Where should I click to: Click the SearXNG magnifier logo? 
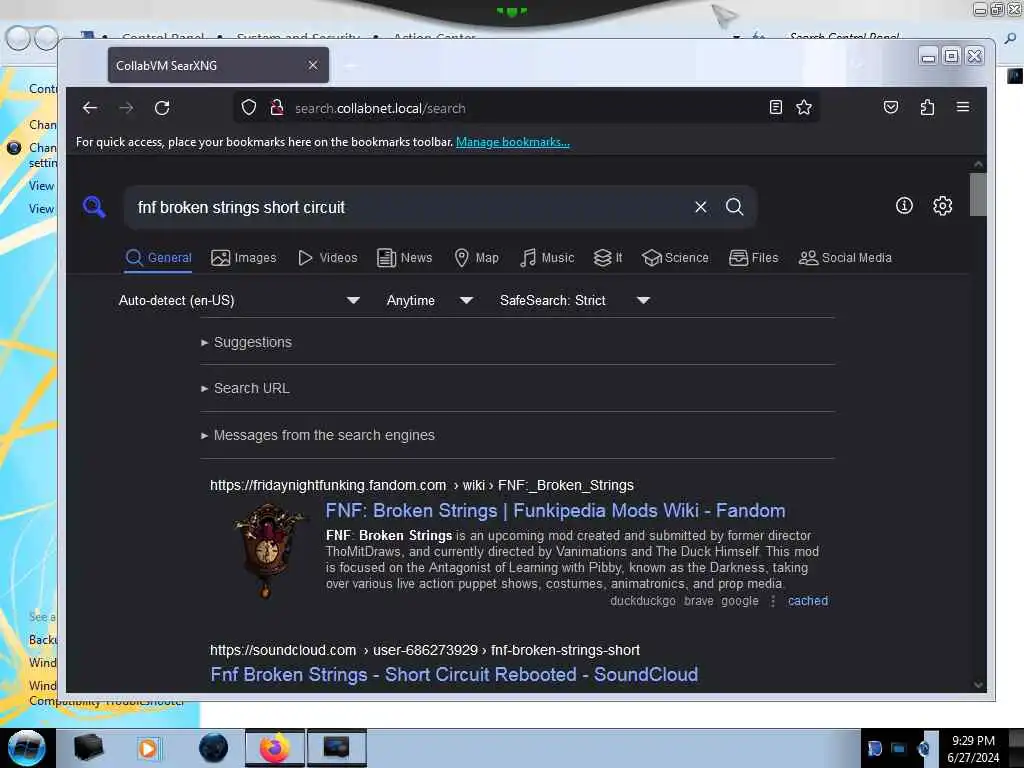click(x=94, y=207)
